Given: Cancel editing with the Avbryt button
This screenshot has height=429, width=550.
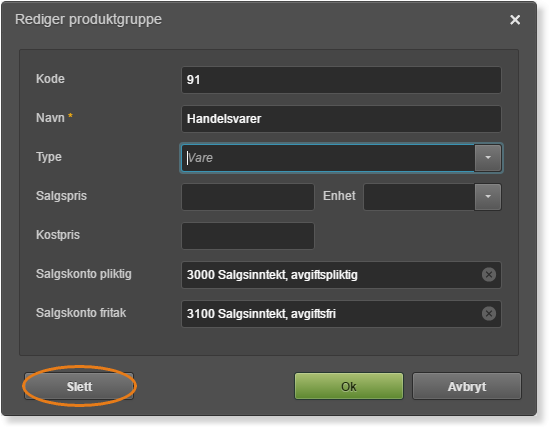Looking at the screenshot, I should tap(467, 386).
